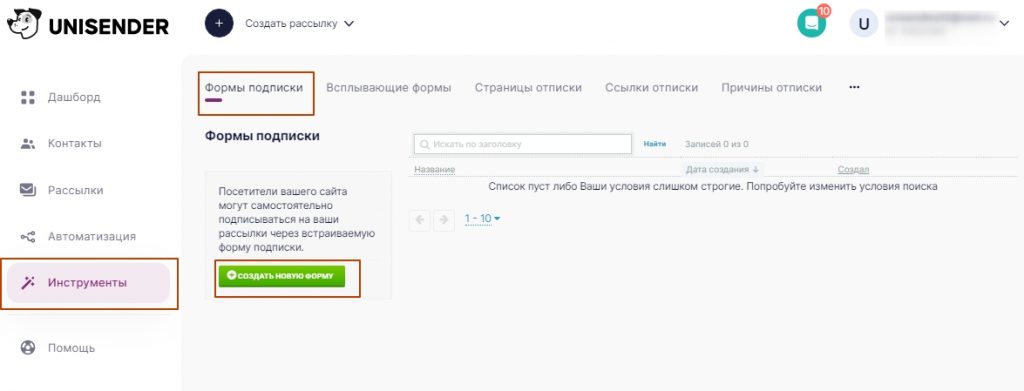This screenshot has width=1024, height=391.
Task: Go to next page arrow
Action: coord(444,220)
